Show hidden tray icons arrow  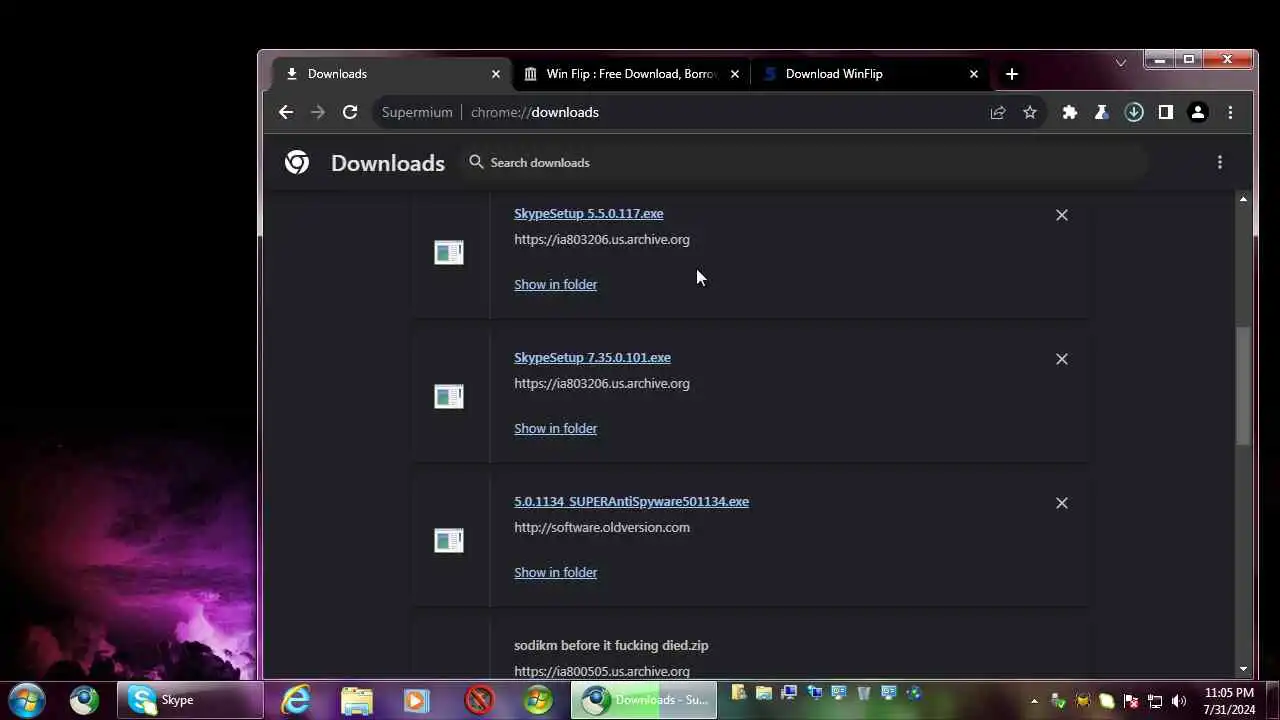coord(1034,701)
